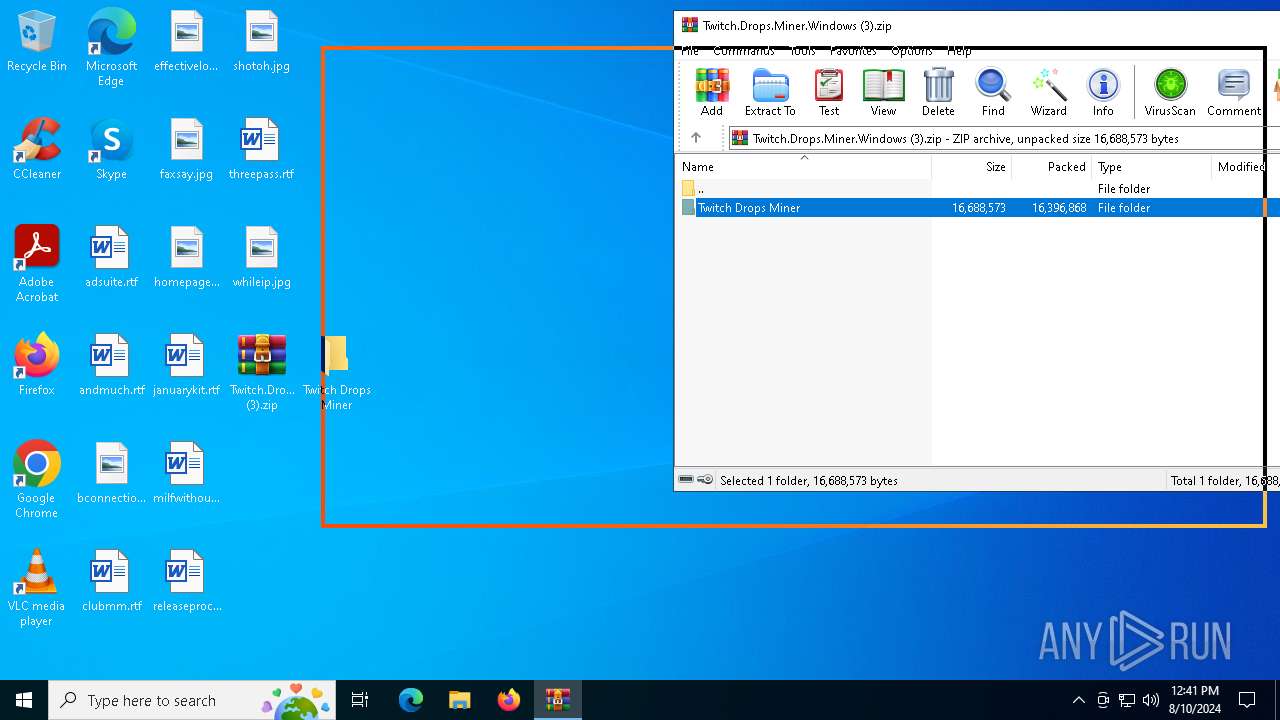The height and width of the screenshot is (720, 1280).
Task: Click the WinRAR taskbar button
Action: (x=557, y=700)
